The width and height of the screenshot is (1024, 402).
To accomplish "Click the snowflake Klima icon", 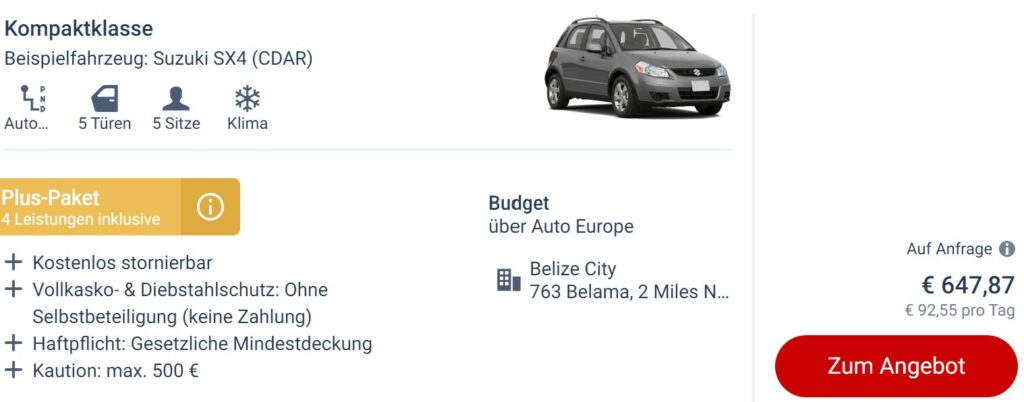I will coord(248,99).
